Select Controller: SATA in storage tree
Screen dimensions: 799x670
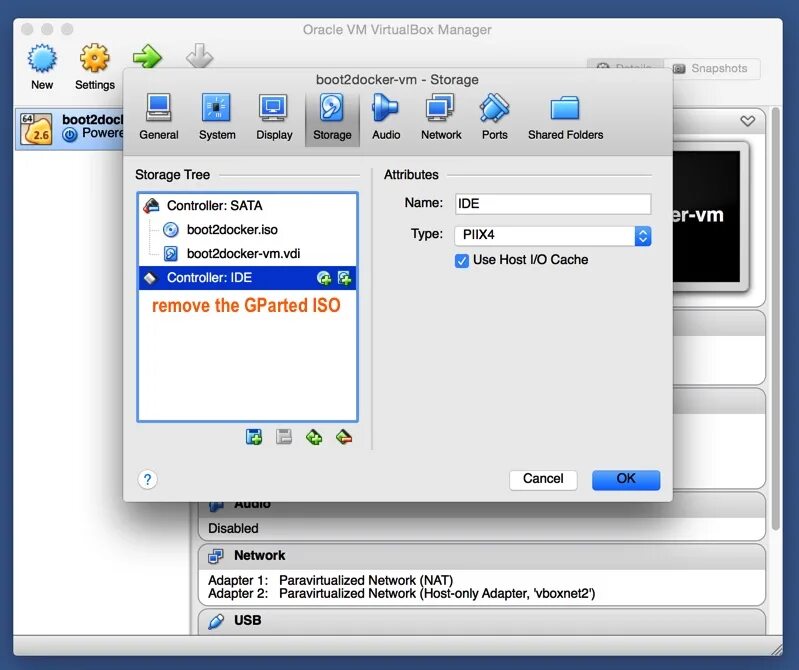click(248, 205)
